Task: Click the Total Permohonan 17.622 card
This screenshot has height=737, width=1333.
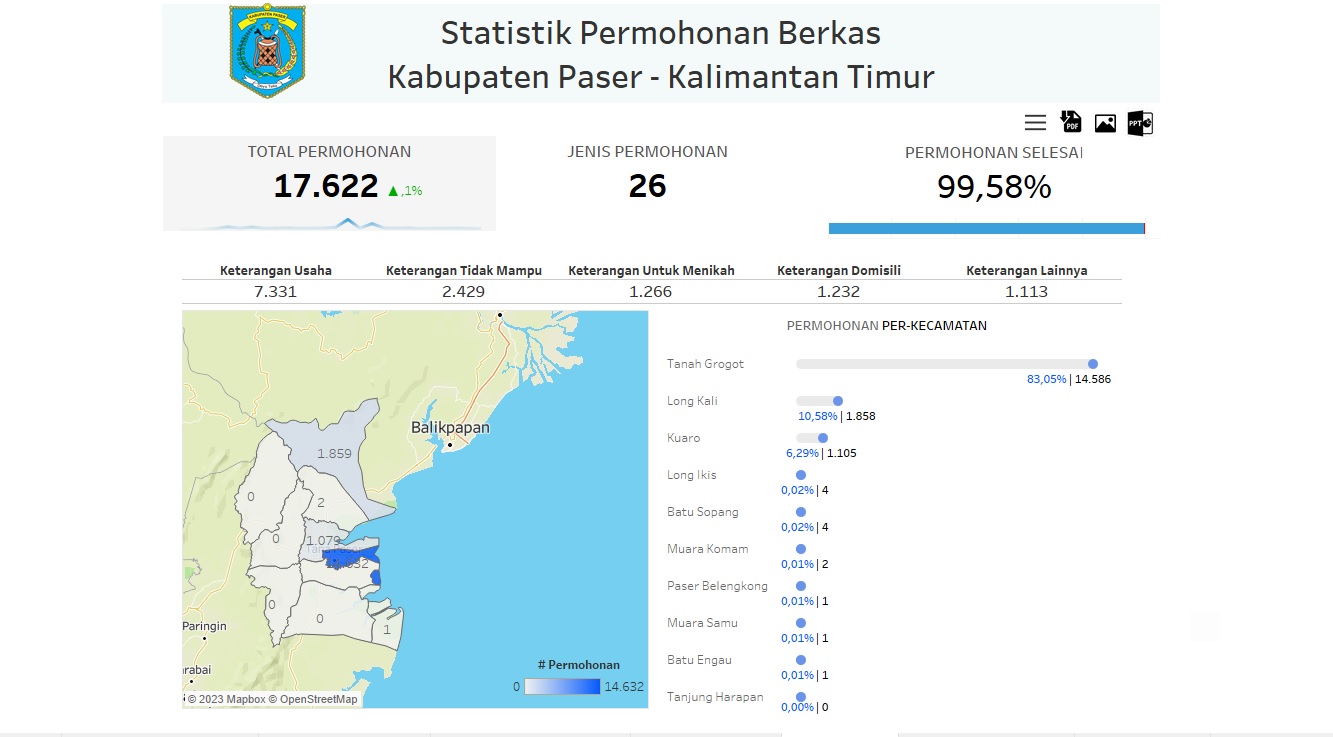Action: pos(329,185)
